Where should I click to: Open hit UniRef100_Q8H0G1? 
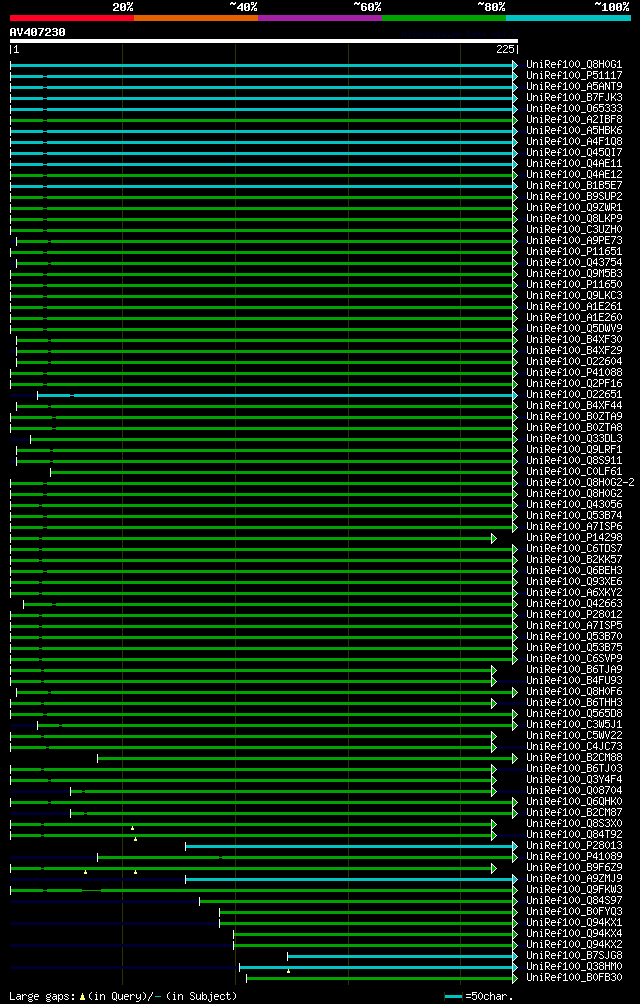(x=573, y=65)
